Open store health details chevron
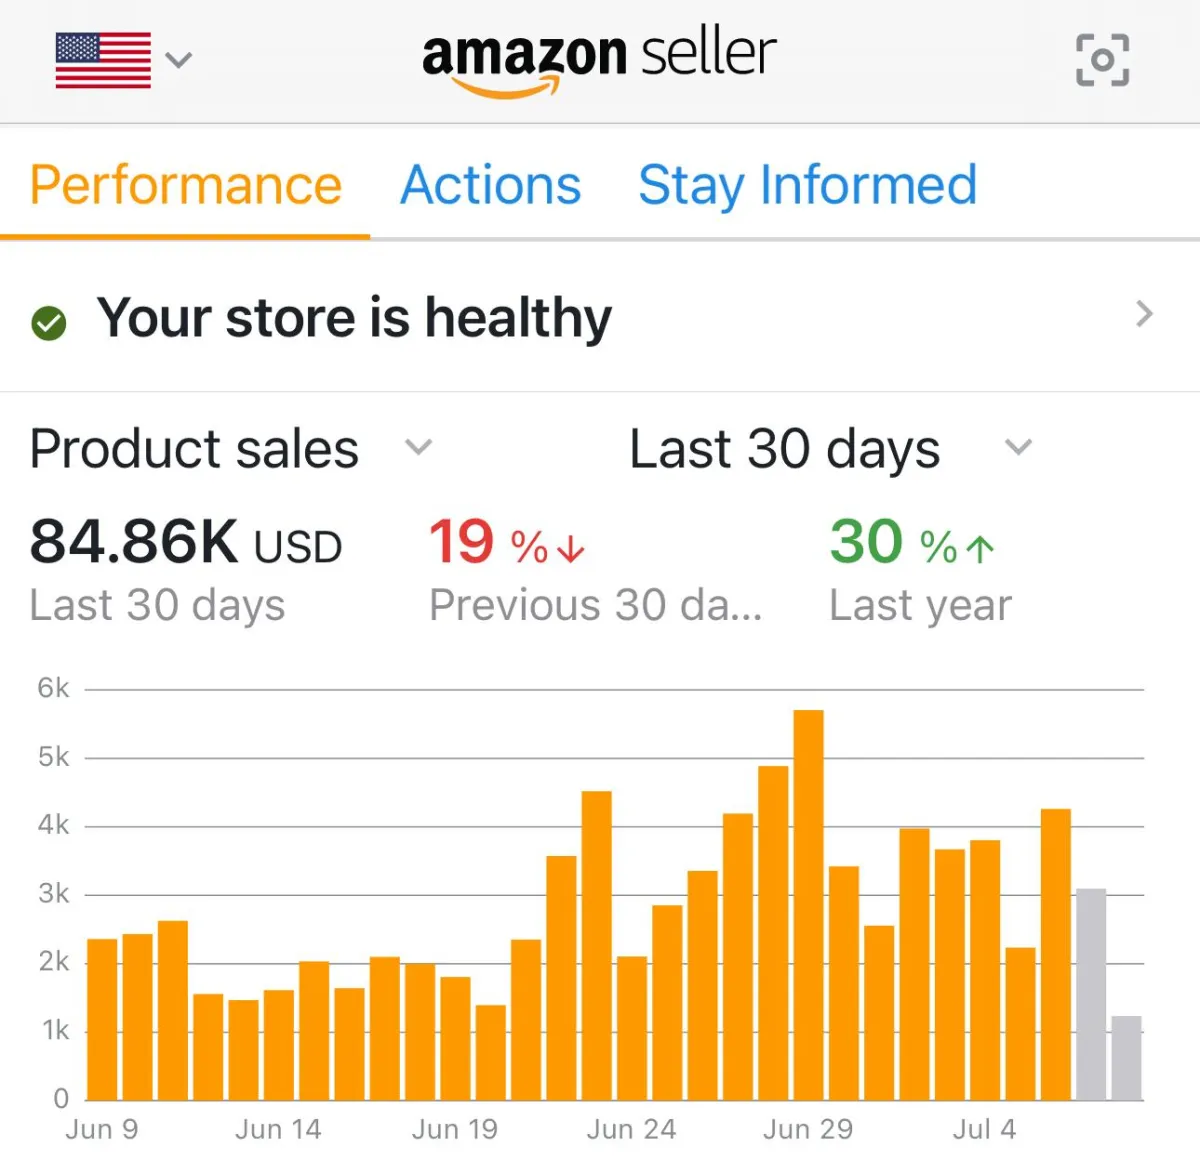 click(1145, 314)
